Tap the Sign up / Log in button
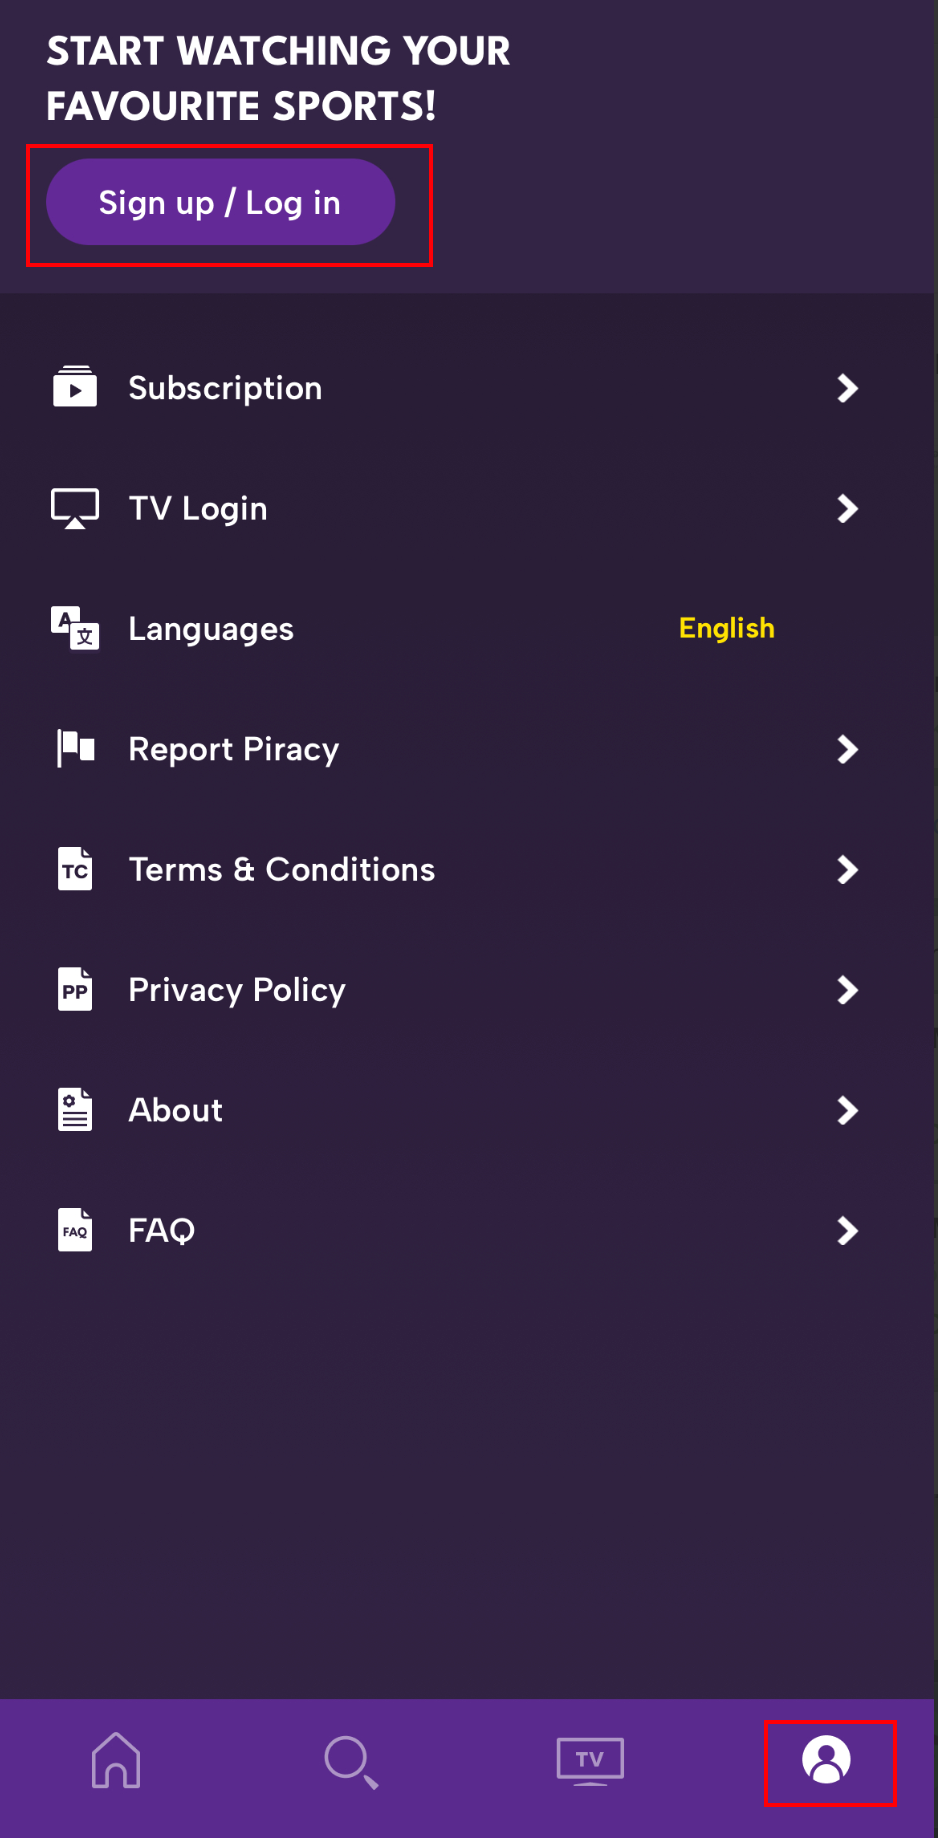This screenshot has width=938, height=1838. click(x=221, y=202)
